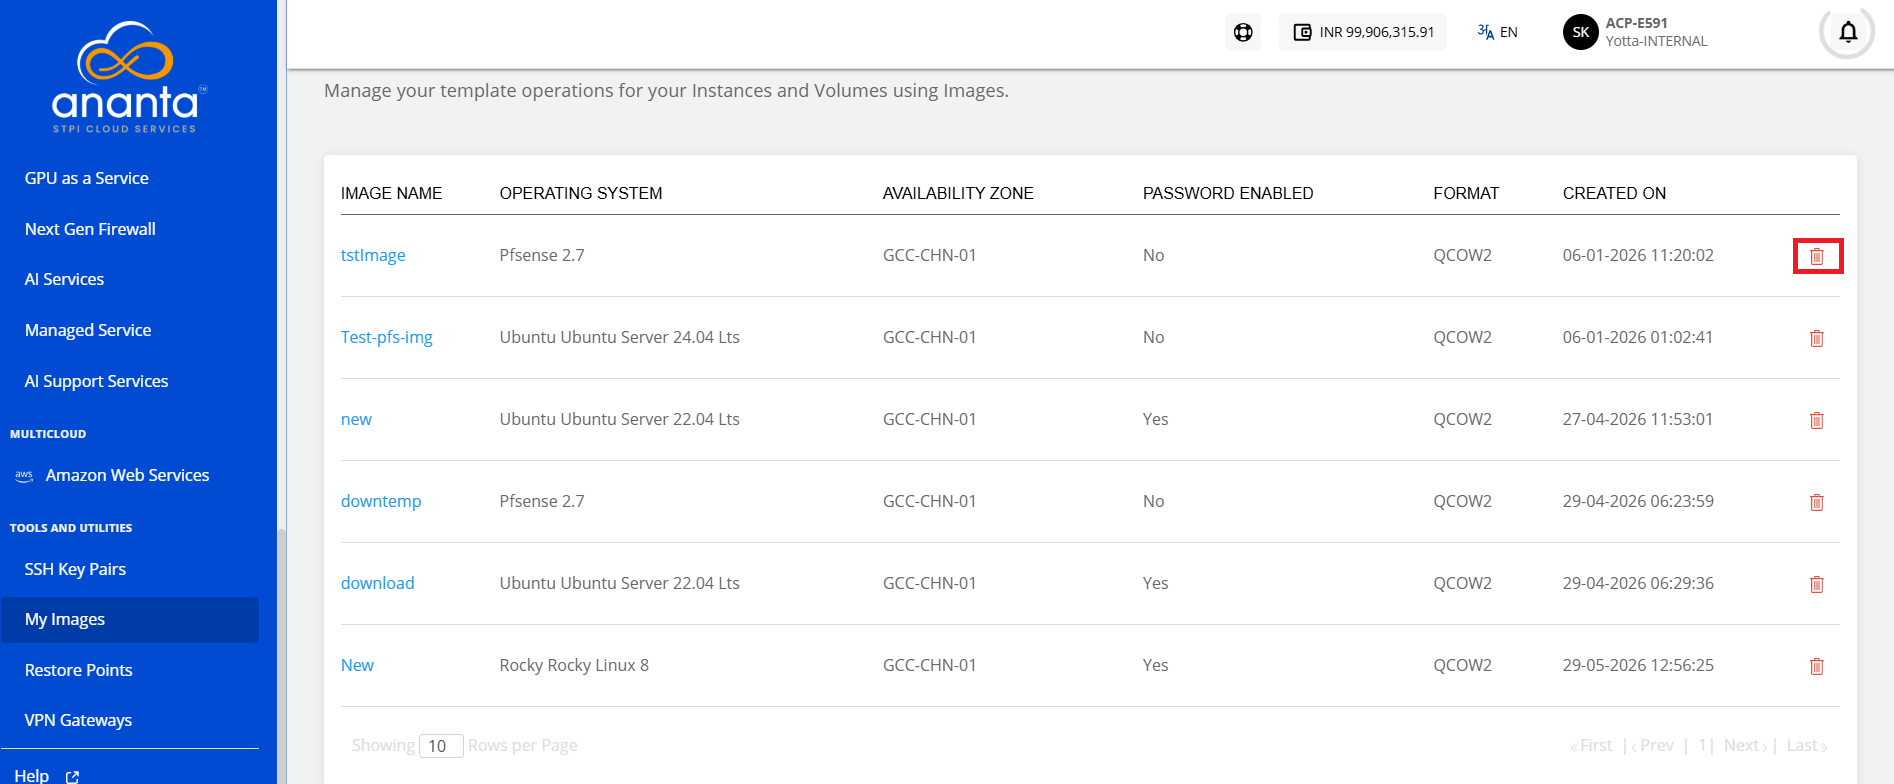Click trash icon for download image

point(1817,584)
